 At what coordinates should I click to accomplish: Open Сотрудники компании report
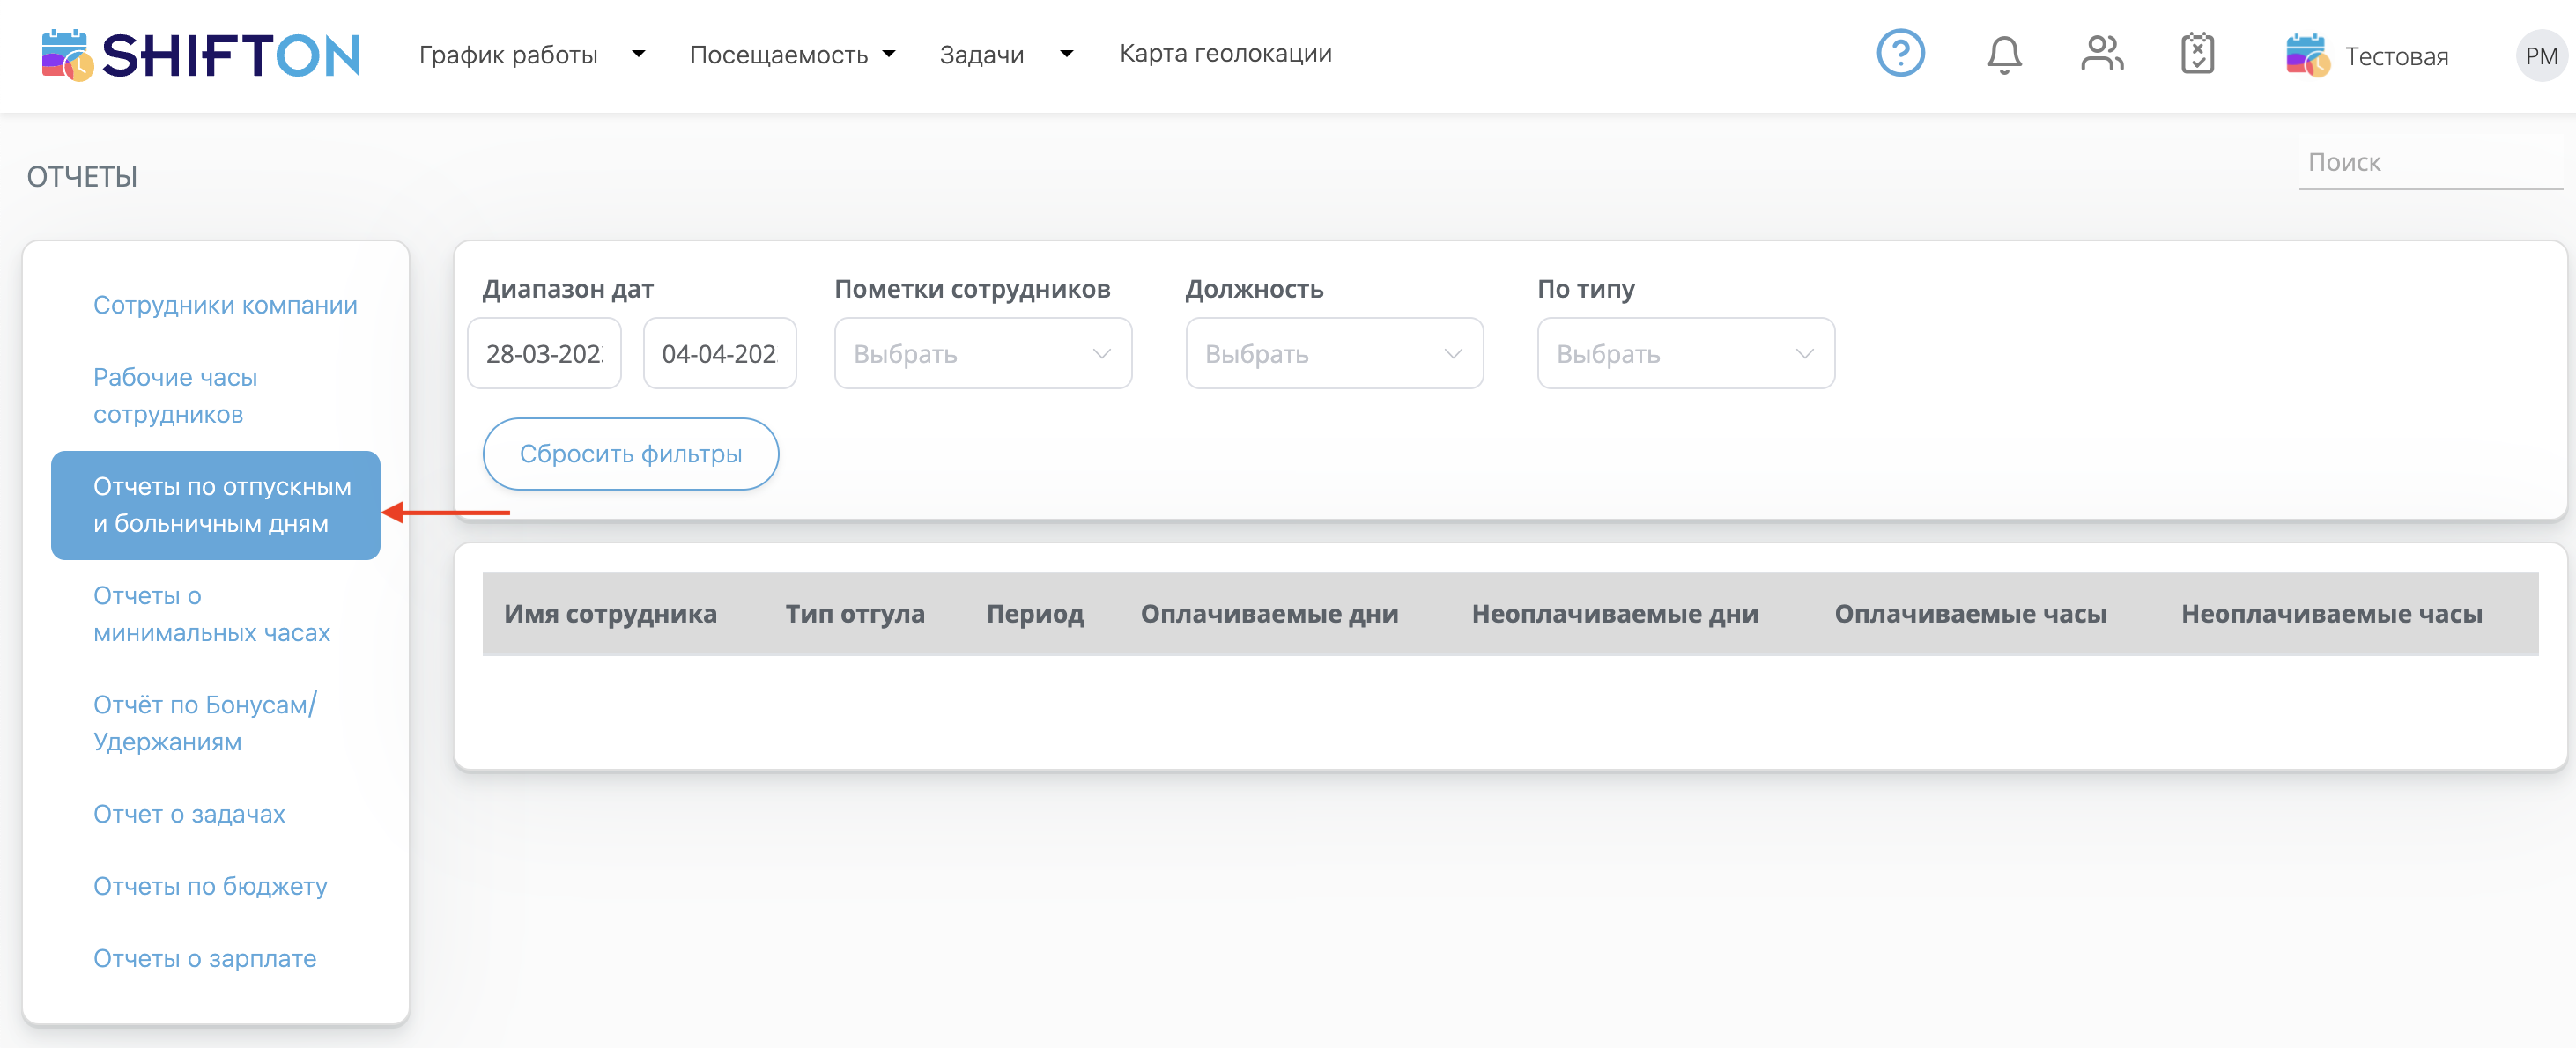[x=225, y=304]
